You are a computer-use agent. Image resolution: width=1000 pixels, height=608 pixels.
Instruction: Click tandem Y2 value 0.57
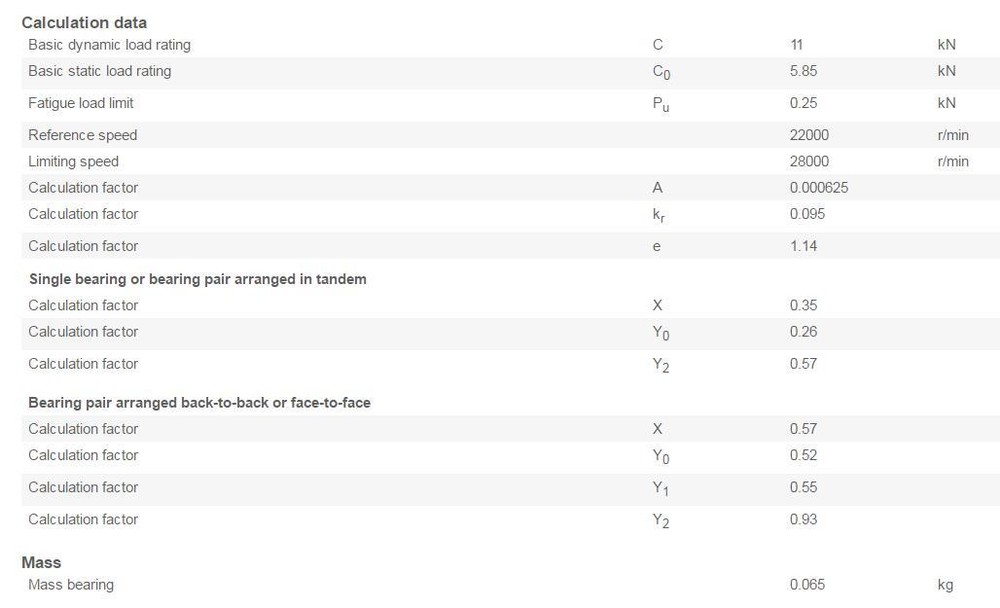click(x=803, y=364)
